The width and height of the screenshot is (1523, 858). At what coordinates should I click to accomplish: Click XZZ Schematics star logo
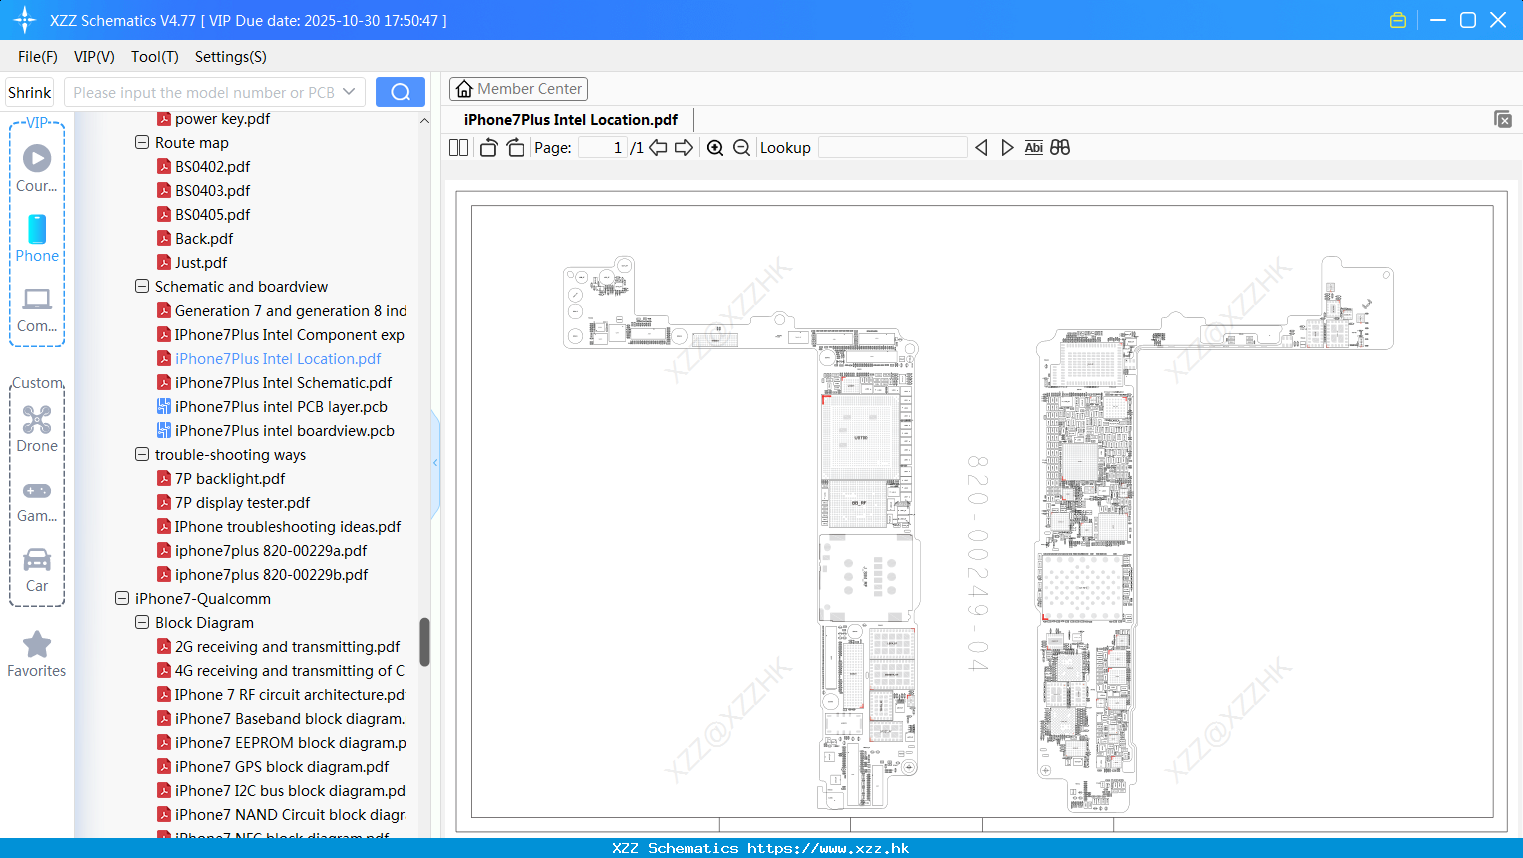click(25, 20)
